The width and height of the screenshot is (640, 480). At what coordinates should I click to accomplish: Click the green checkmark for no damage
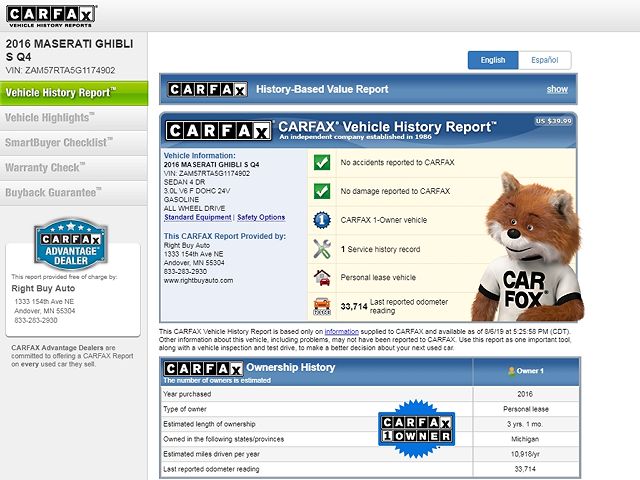[322, 190]
